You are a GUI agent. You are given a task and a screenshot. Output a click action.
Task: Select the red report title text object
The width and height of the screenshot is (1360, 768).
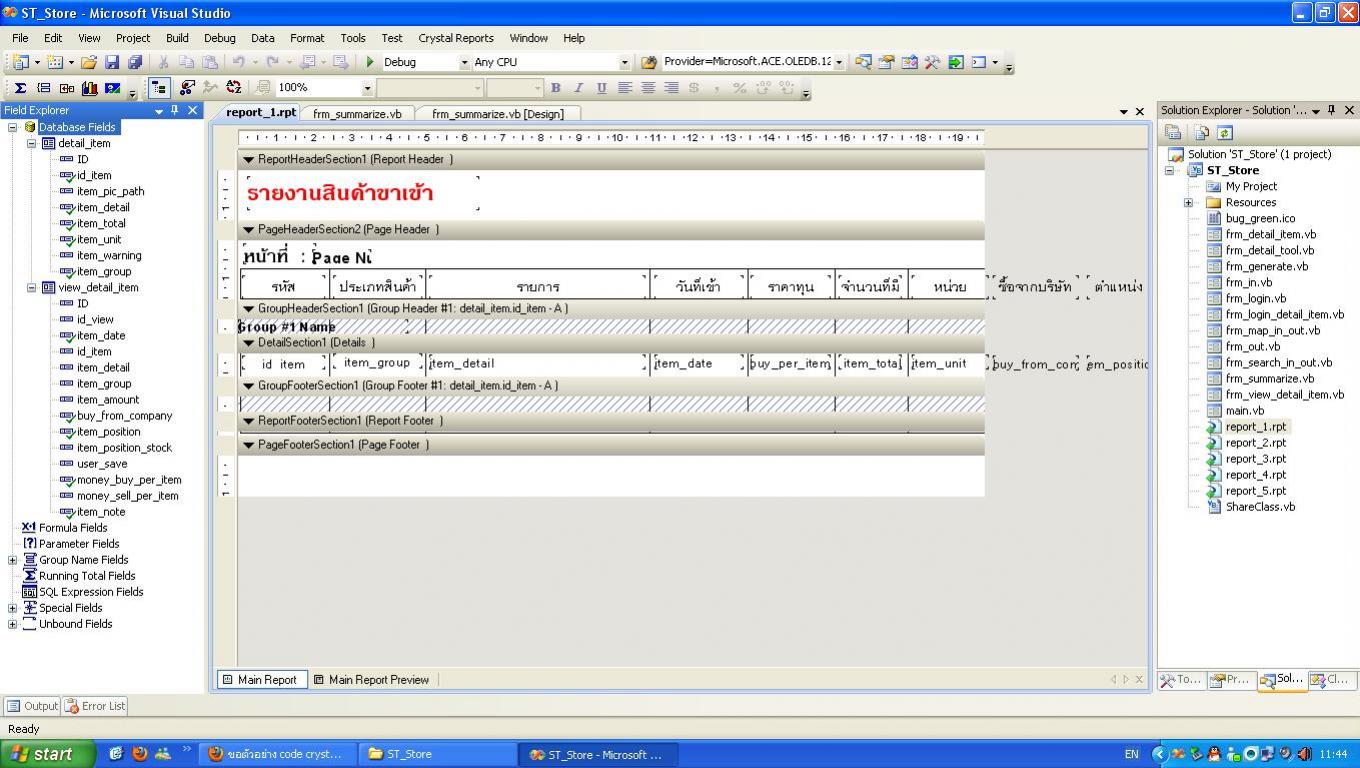(x=363, y=193)
